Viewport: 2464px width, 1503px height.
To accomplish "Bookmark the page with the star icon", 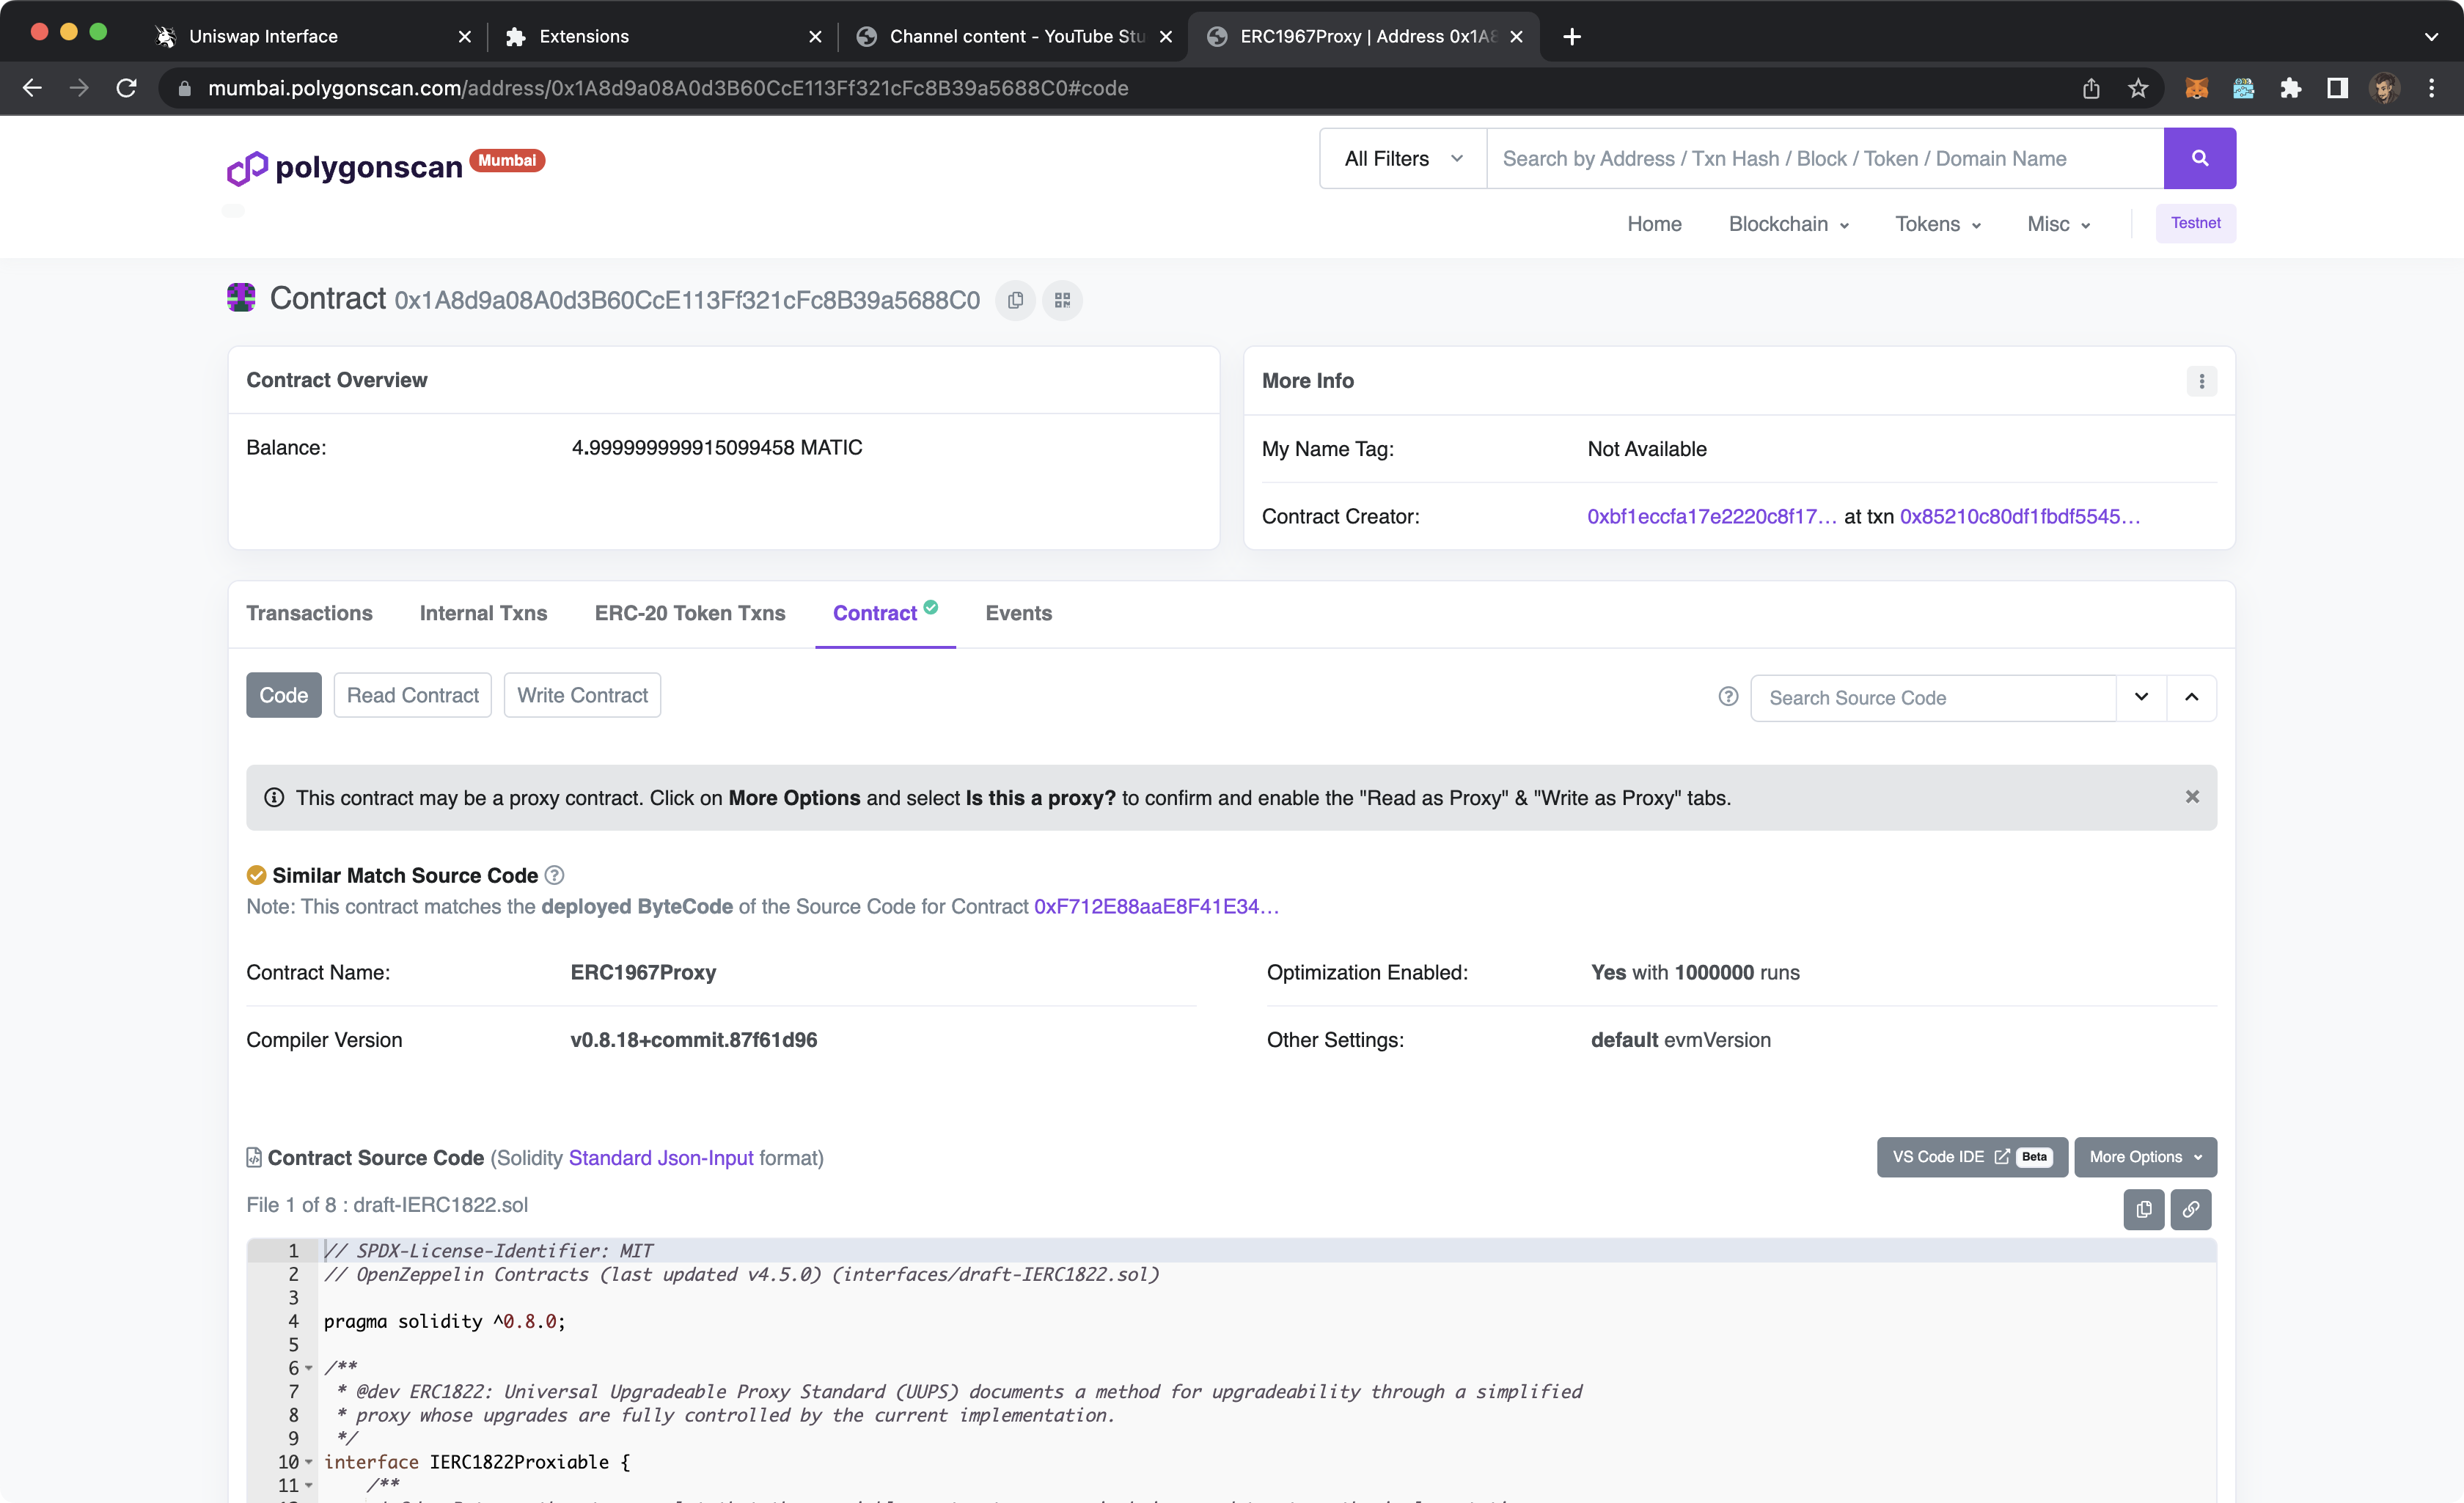I will tap(2139, 88).
